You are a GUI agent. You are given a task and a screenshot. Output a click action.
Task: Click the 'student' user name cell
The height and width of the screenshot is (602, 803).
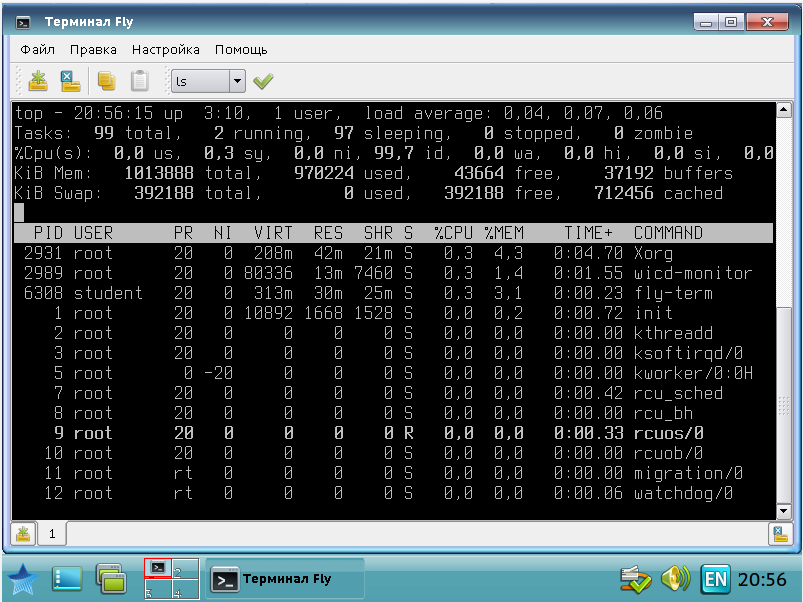[x=108, y=293]
